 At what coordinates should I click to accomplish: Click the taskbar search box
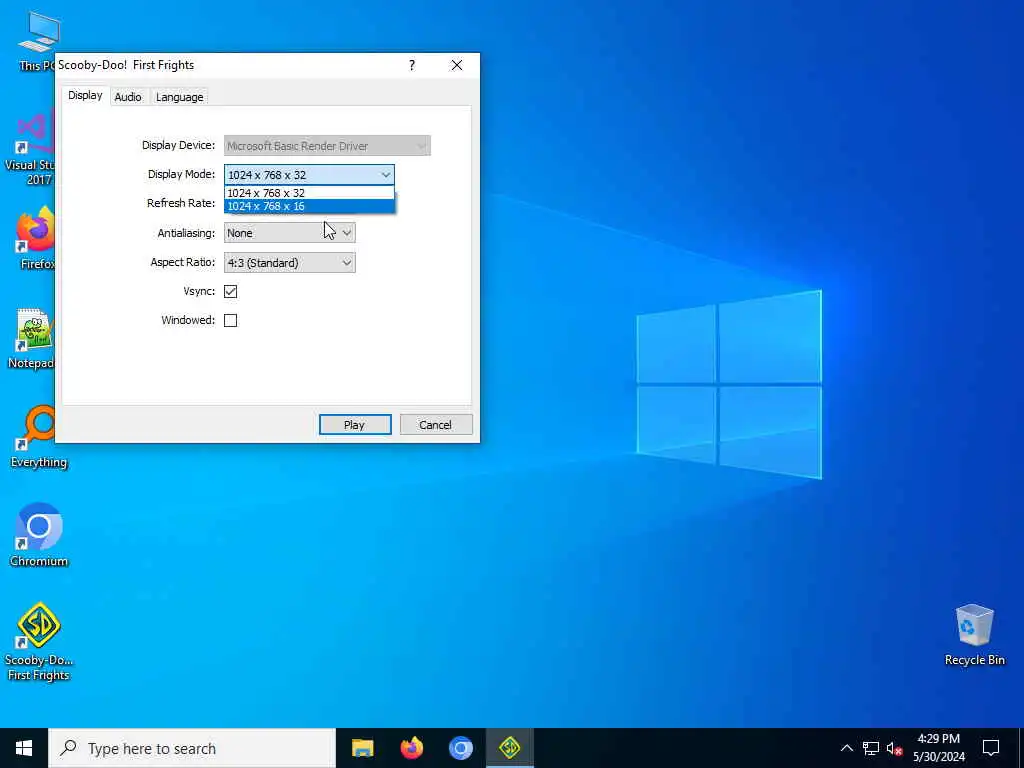click(192, 748)
